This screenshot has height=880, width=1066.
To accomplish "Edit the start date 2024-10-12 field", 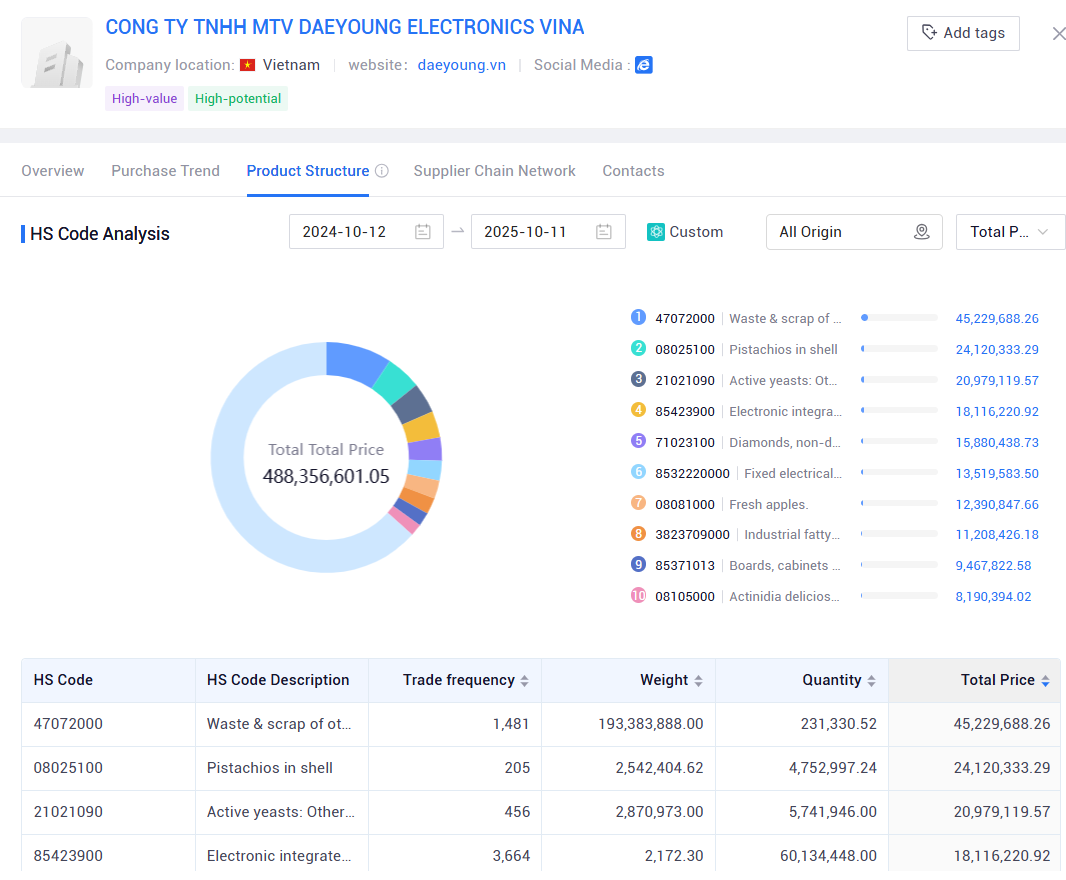I will point(366,232).
